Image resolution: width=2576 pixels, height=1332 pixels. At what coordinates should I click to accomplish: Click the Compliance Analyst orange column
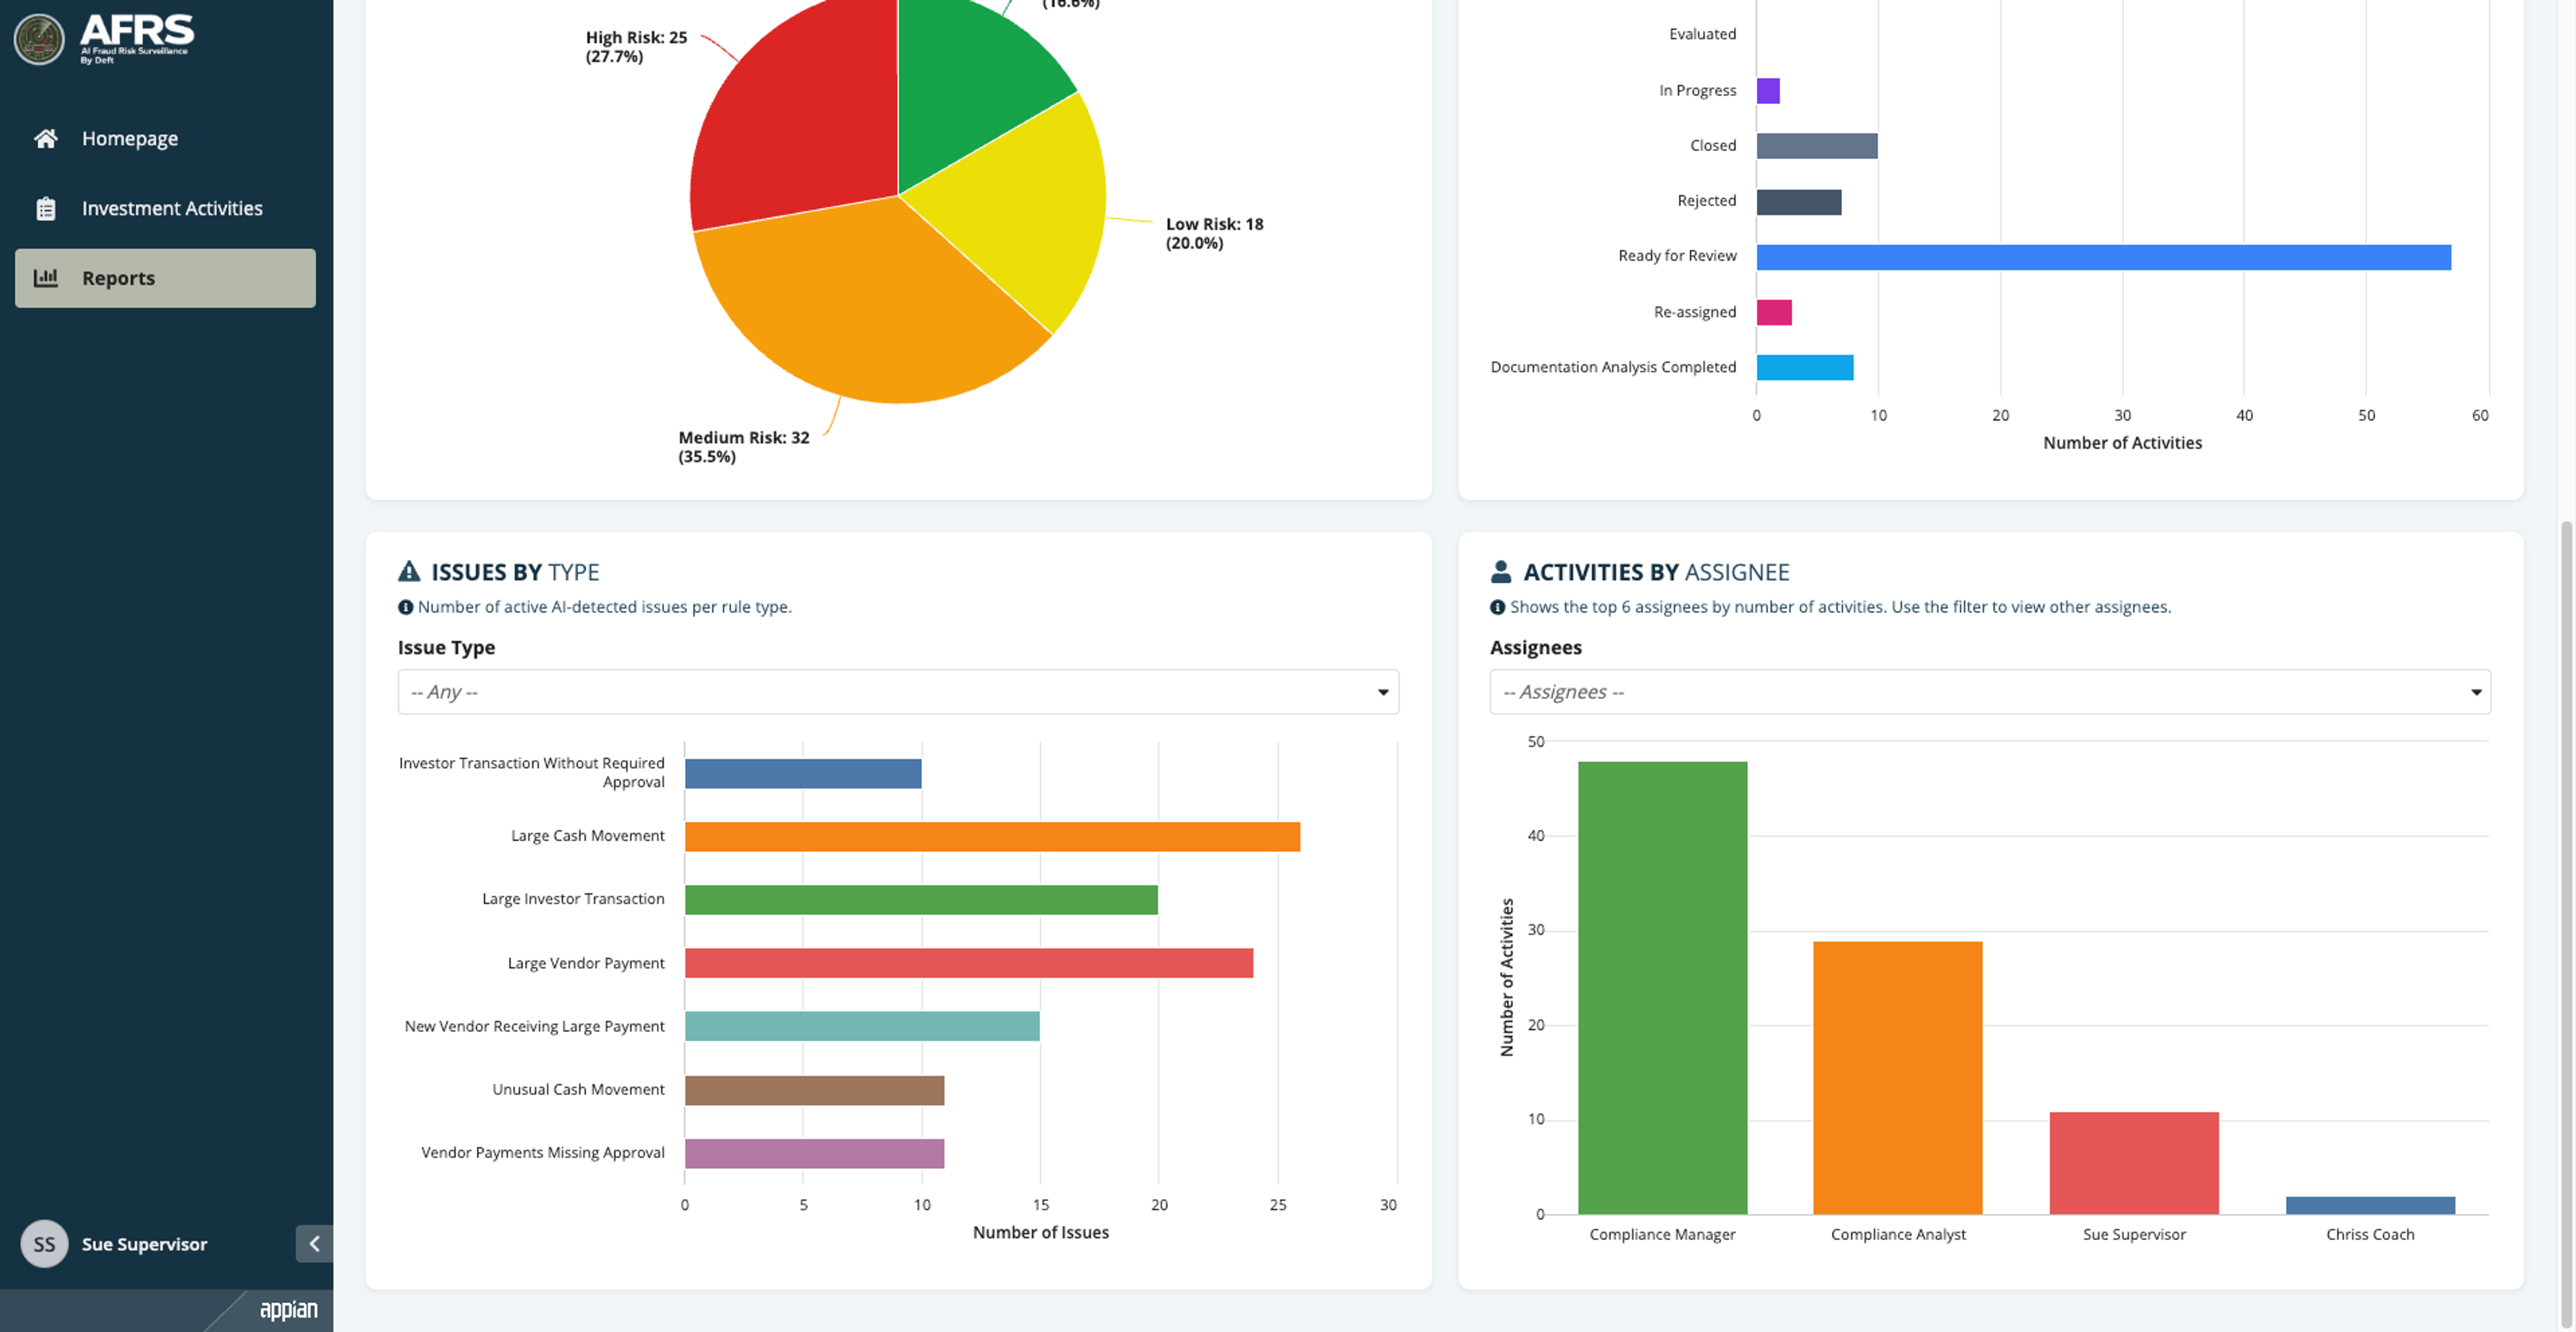(x=1898, y=1078)
